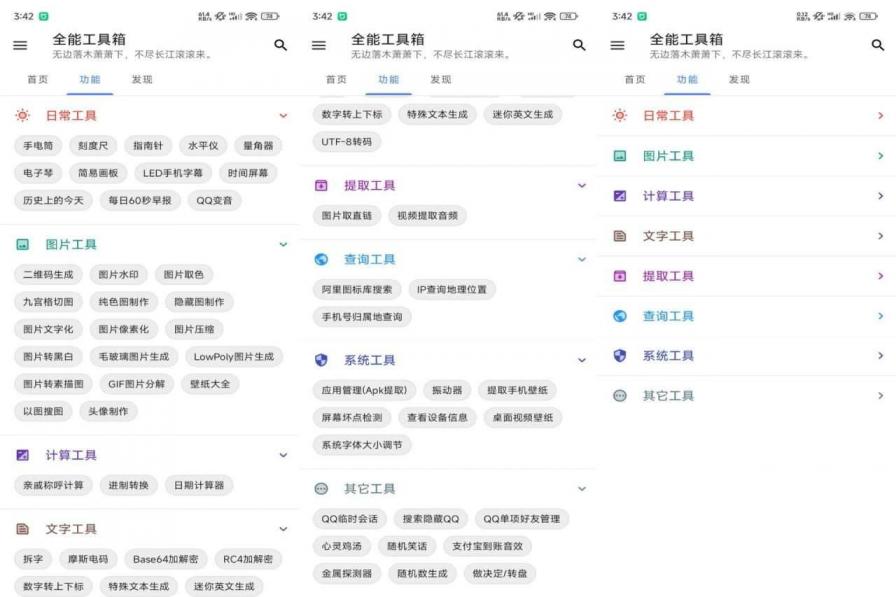Open 每日60秒早报 news tool
The image size is (896, 597).
click(x=140, y=201)
